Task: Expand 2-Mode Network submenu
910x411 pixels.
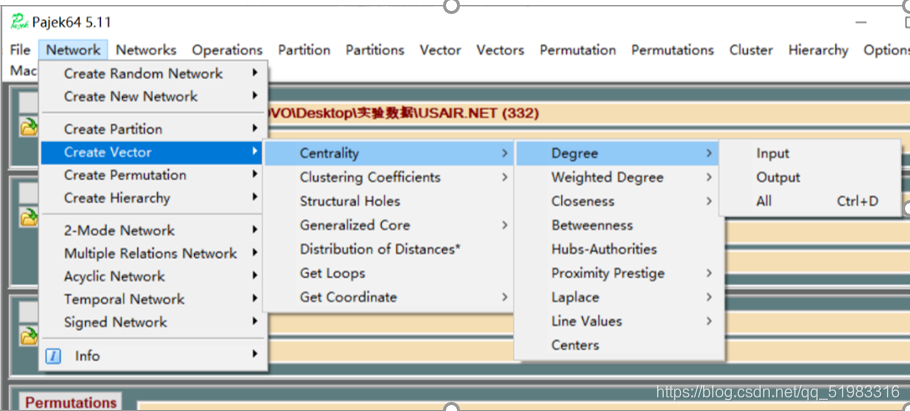Action: pos(154,230)
